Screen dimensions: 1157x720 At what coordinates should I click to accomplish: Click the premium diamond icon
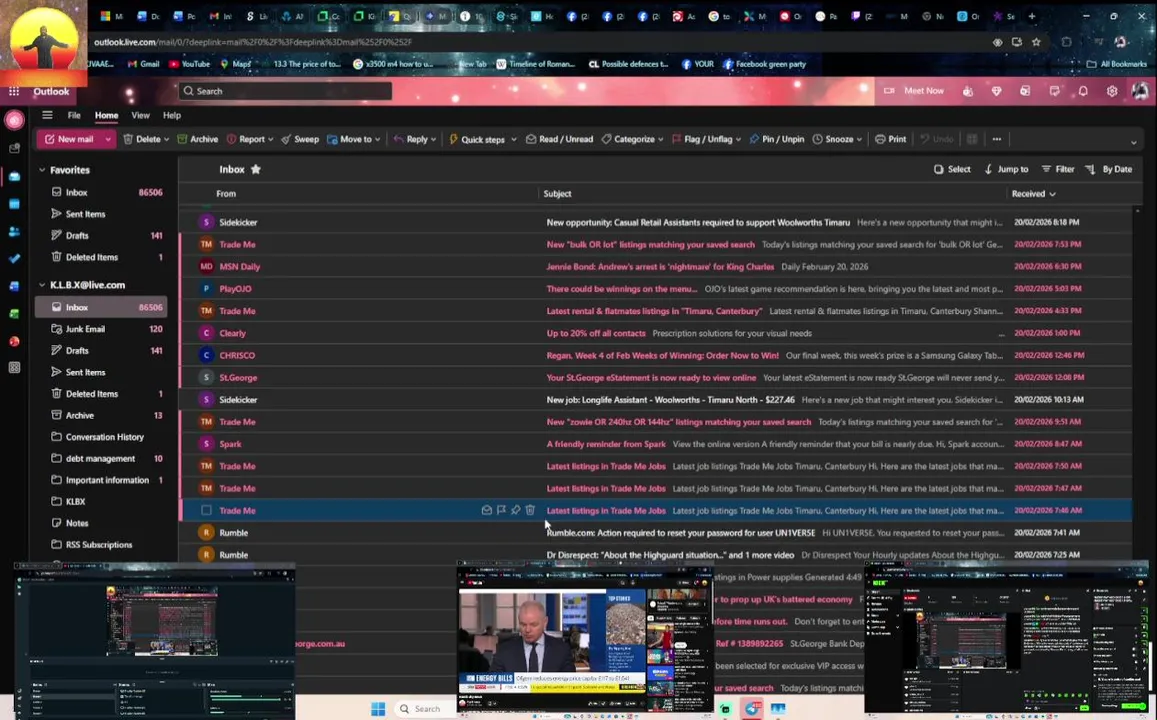pyautogui.click(x=996, y=91)
